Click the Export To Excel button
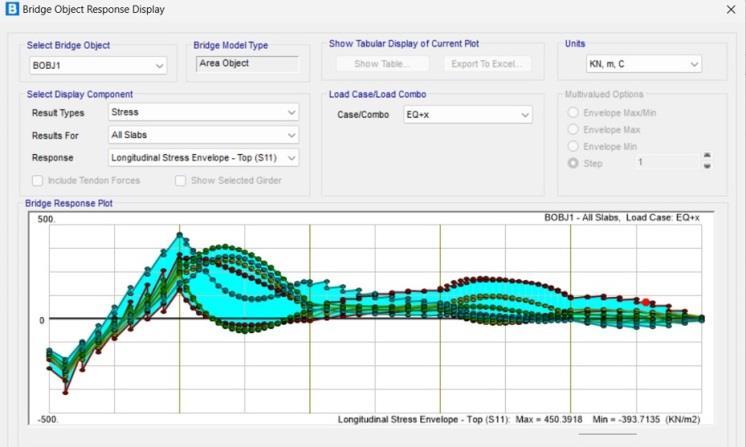The image size is (746, 447). click(487, 64)
